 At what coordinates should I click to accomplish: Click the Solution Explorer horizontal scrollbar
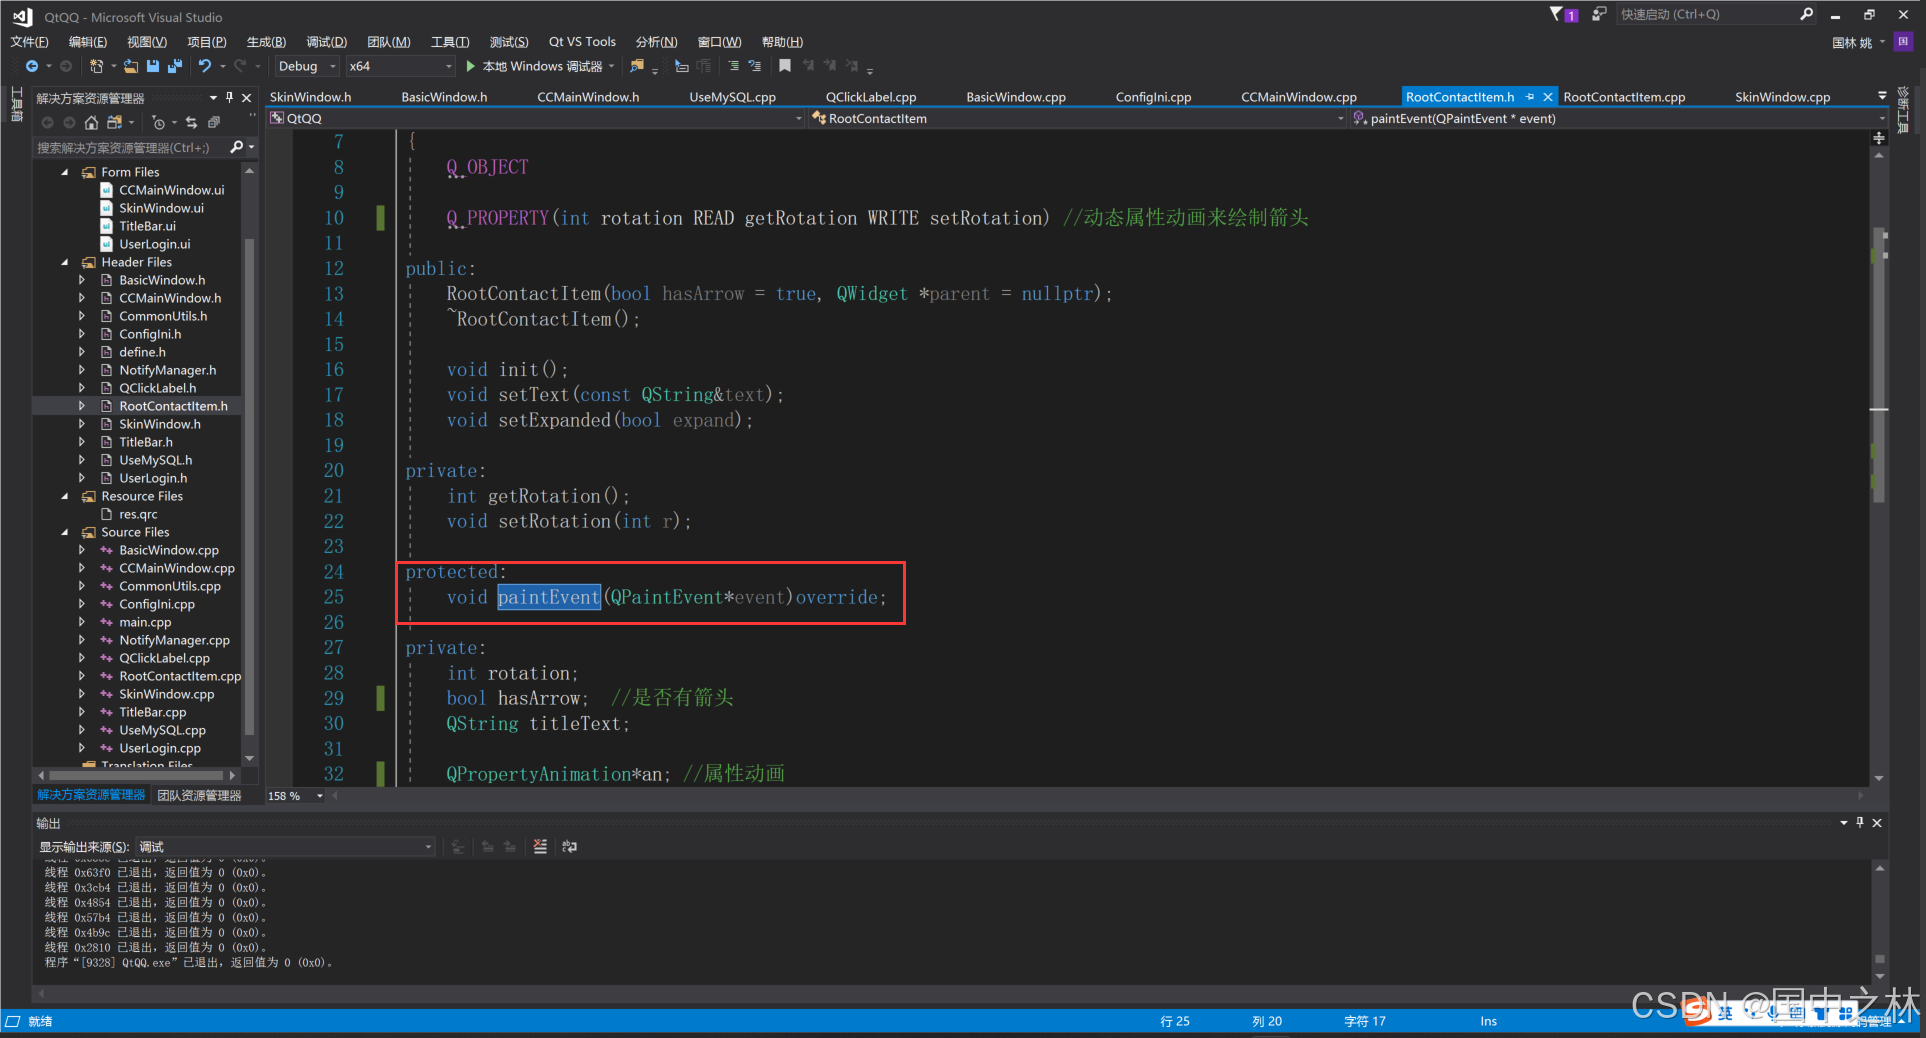[137, 775]
